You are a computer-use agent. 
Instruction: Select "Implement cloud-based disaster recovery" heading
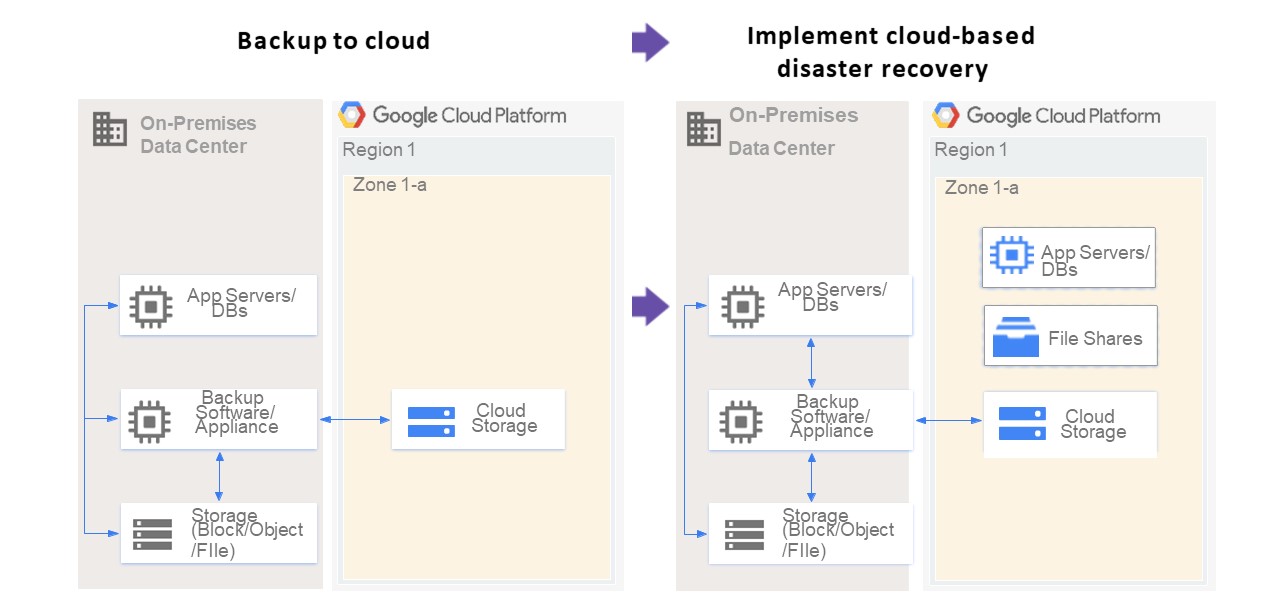point(890,52)
